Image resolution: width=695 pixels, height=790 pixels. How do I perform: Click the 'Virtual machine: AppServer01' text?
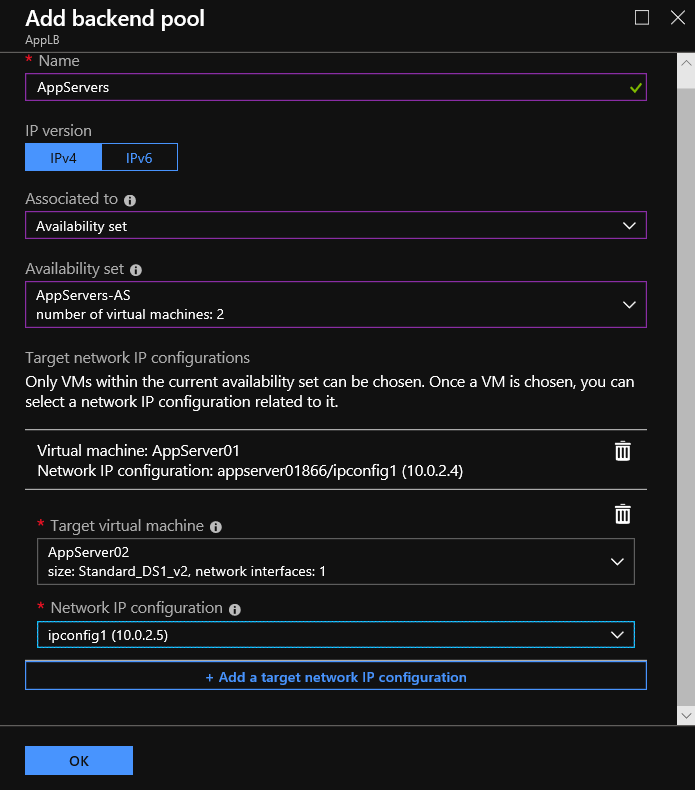tap(139, 450)
